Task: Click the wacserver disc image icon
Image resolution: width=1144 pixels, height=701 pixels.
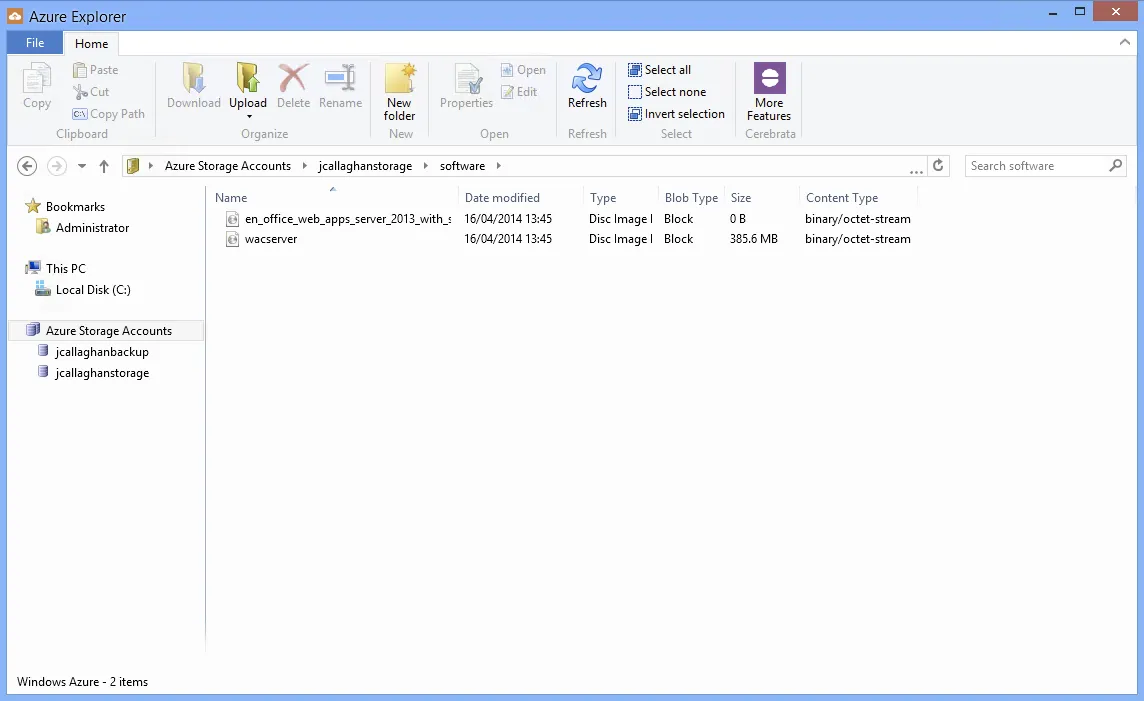Action: [232, 239]
